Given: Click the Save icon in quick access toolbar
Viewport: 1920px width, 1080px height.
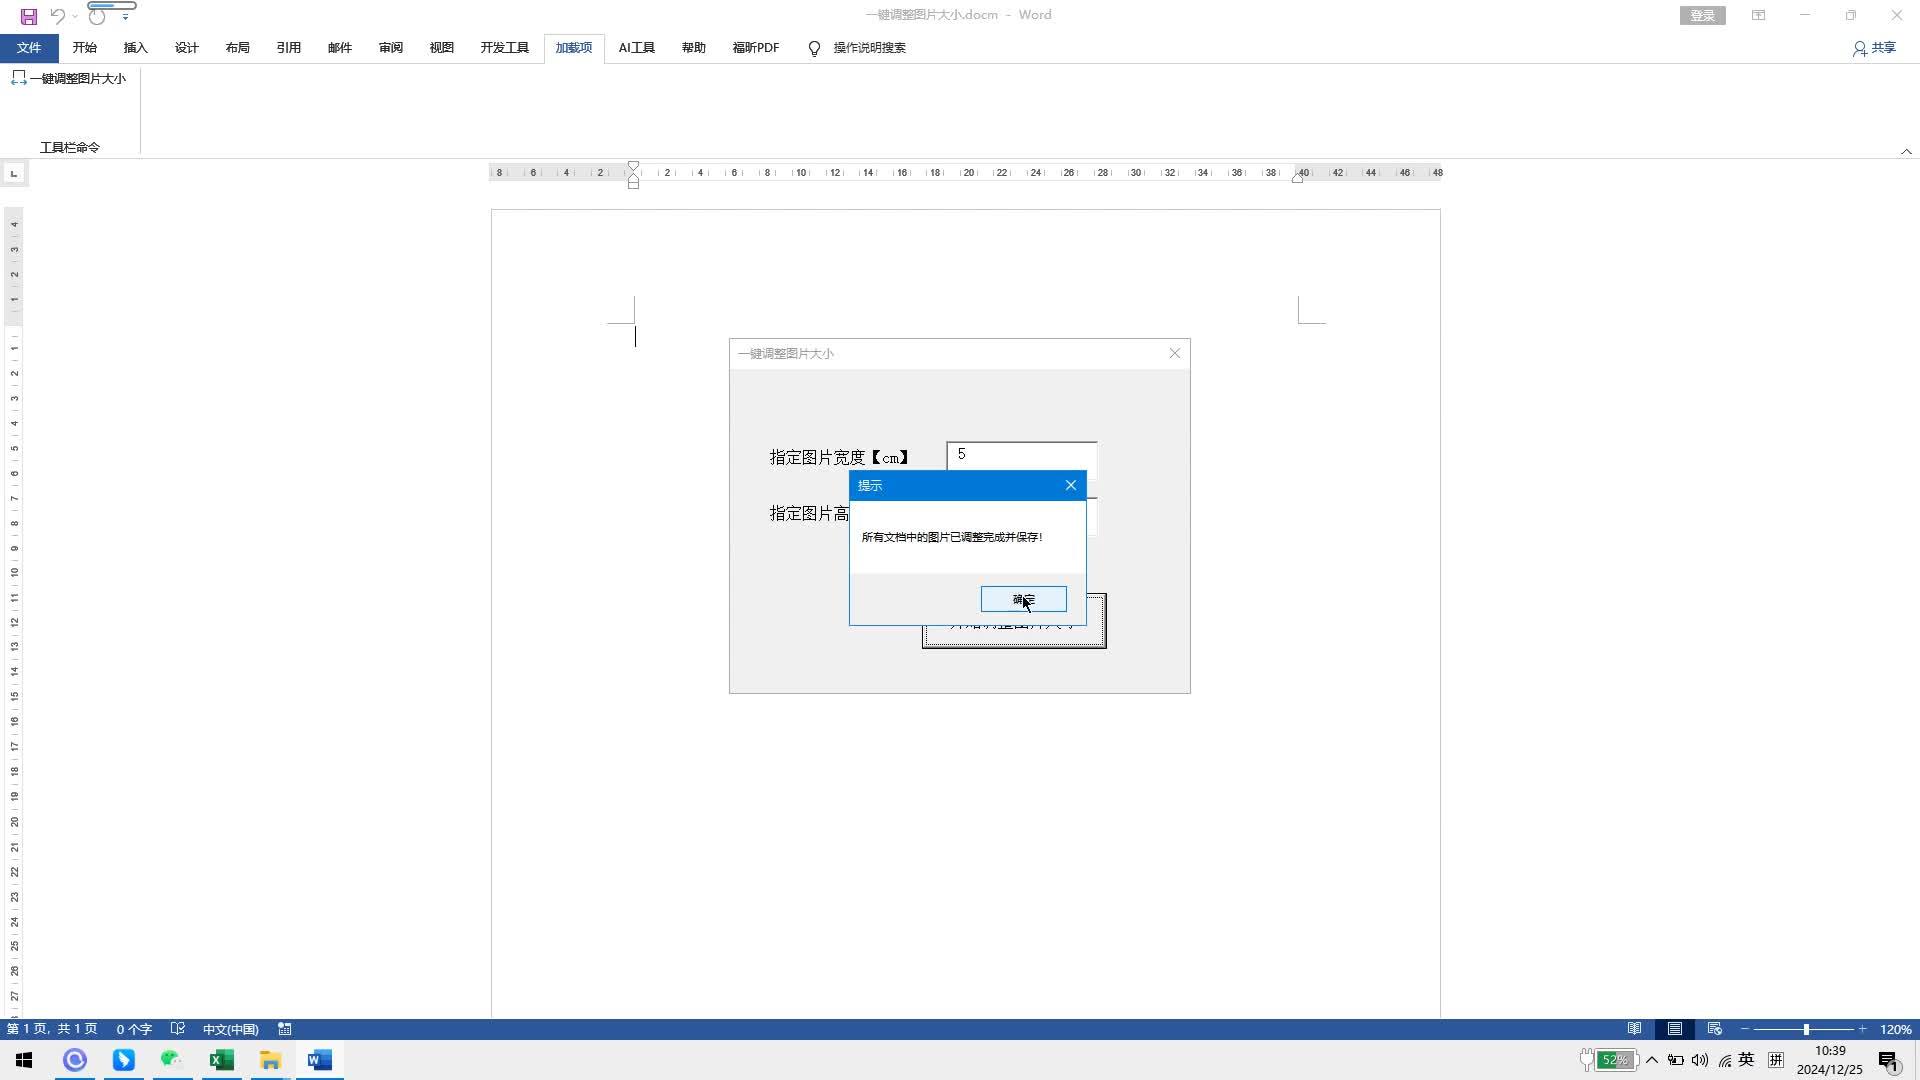Looking at the screenshot, I should [x=29, y=16].
